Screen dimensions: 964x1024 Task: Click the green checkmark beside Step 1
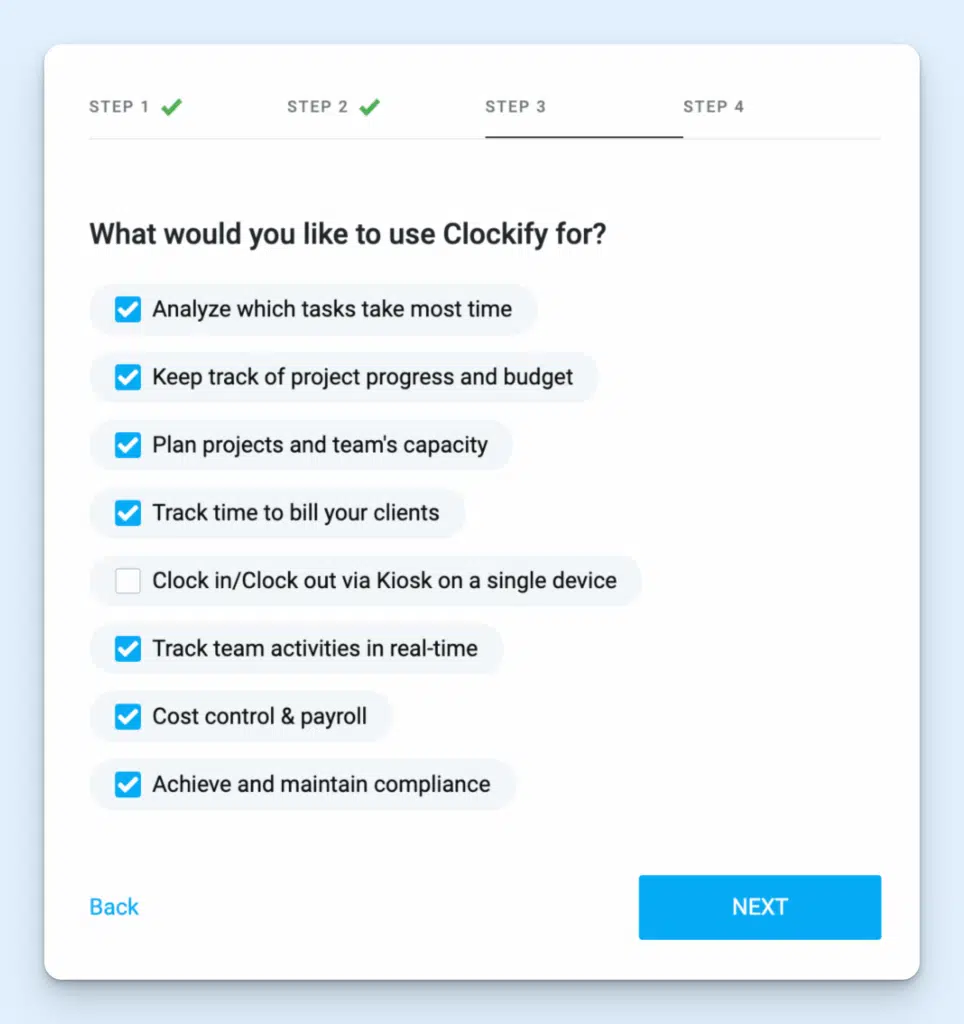click(x=171, y=104)
